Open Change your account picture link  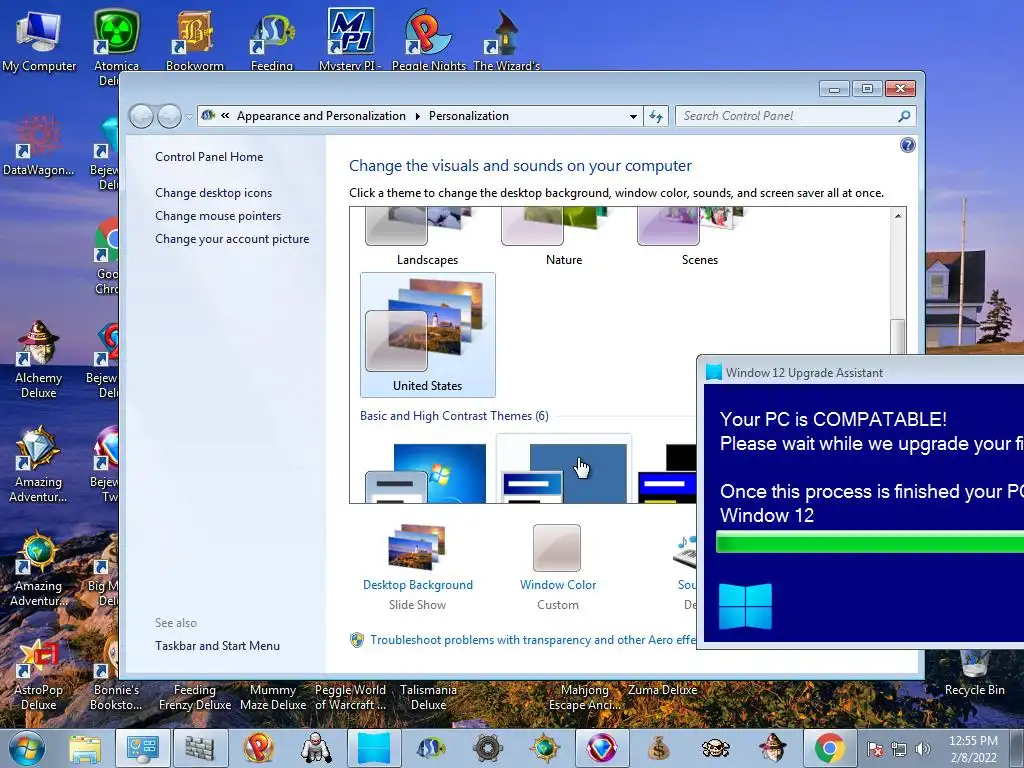(232, 239)
